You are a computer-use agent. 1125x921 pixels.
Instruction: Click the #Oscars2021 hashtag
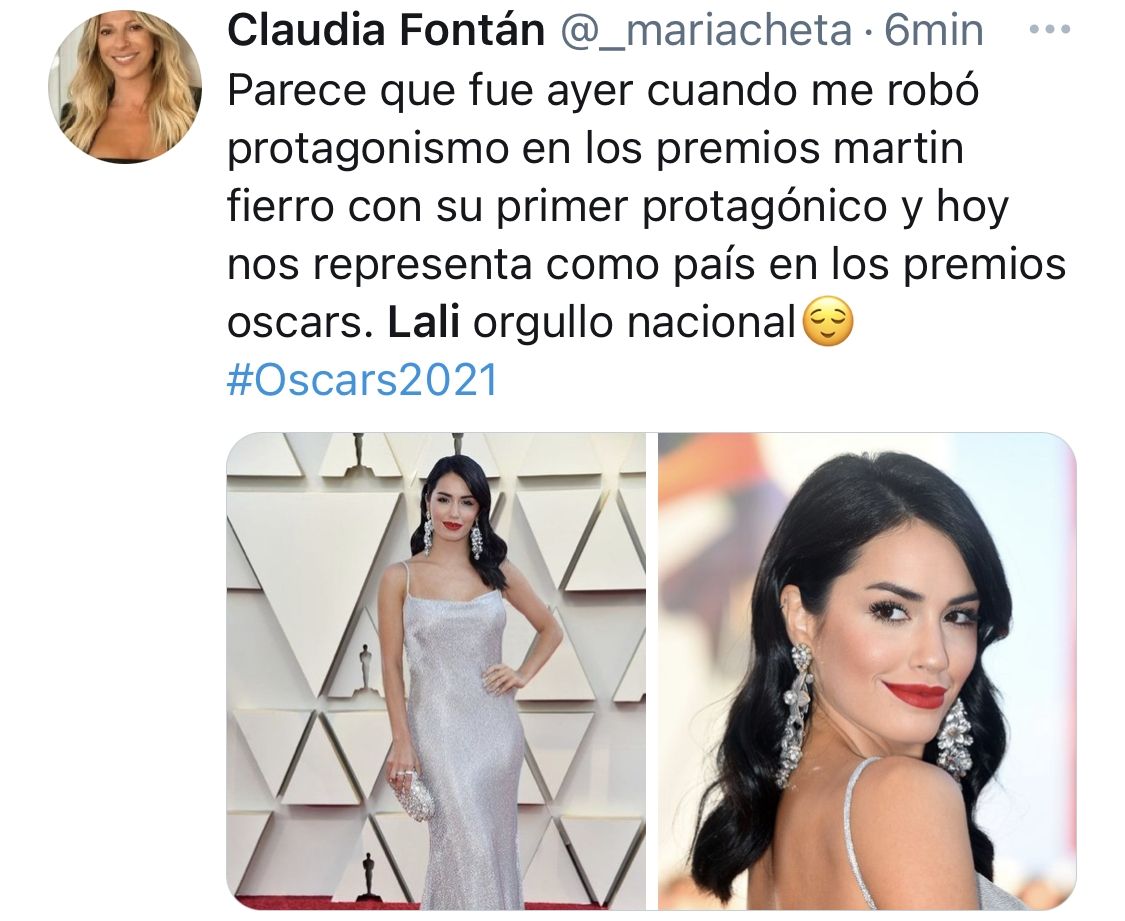click(x=362, y=379)
